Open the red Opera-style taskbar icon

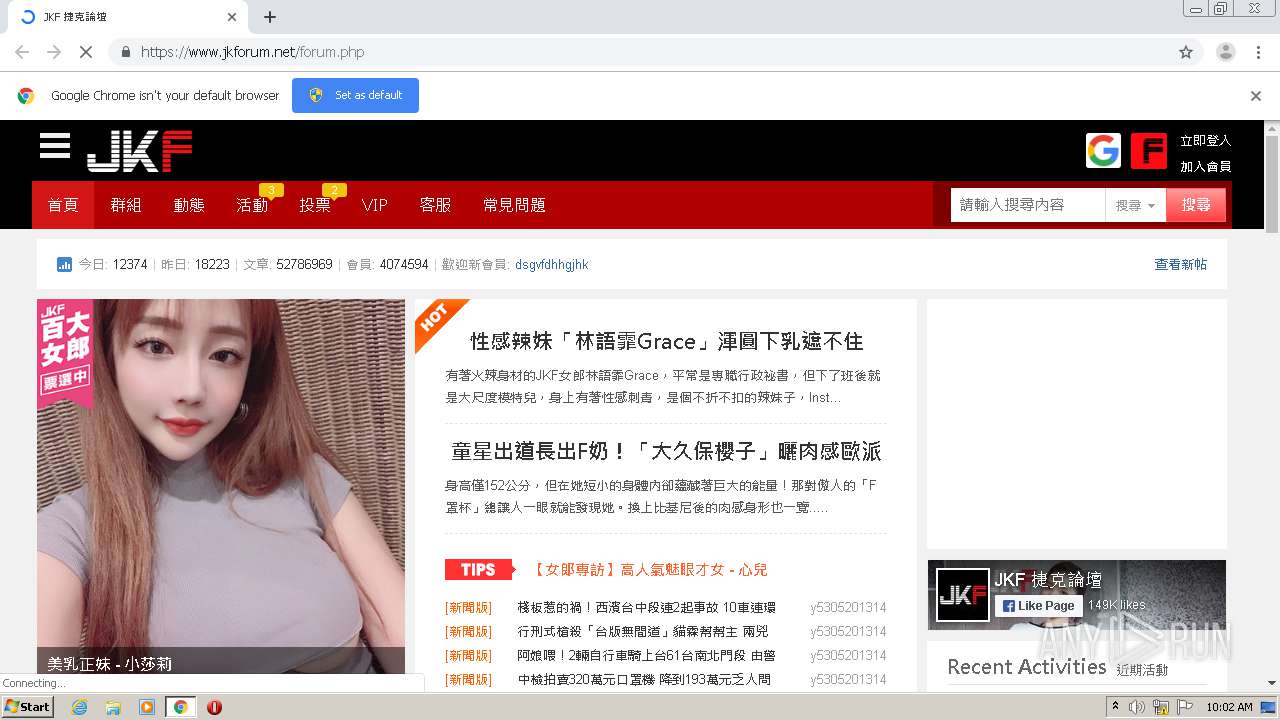click(214, 707)
